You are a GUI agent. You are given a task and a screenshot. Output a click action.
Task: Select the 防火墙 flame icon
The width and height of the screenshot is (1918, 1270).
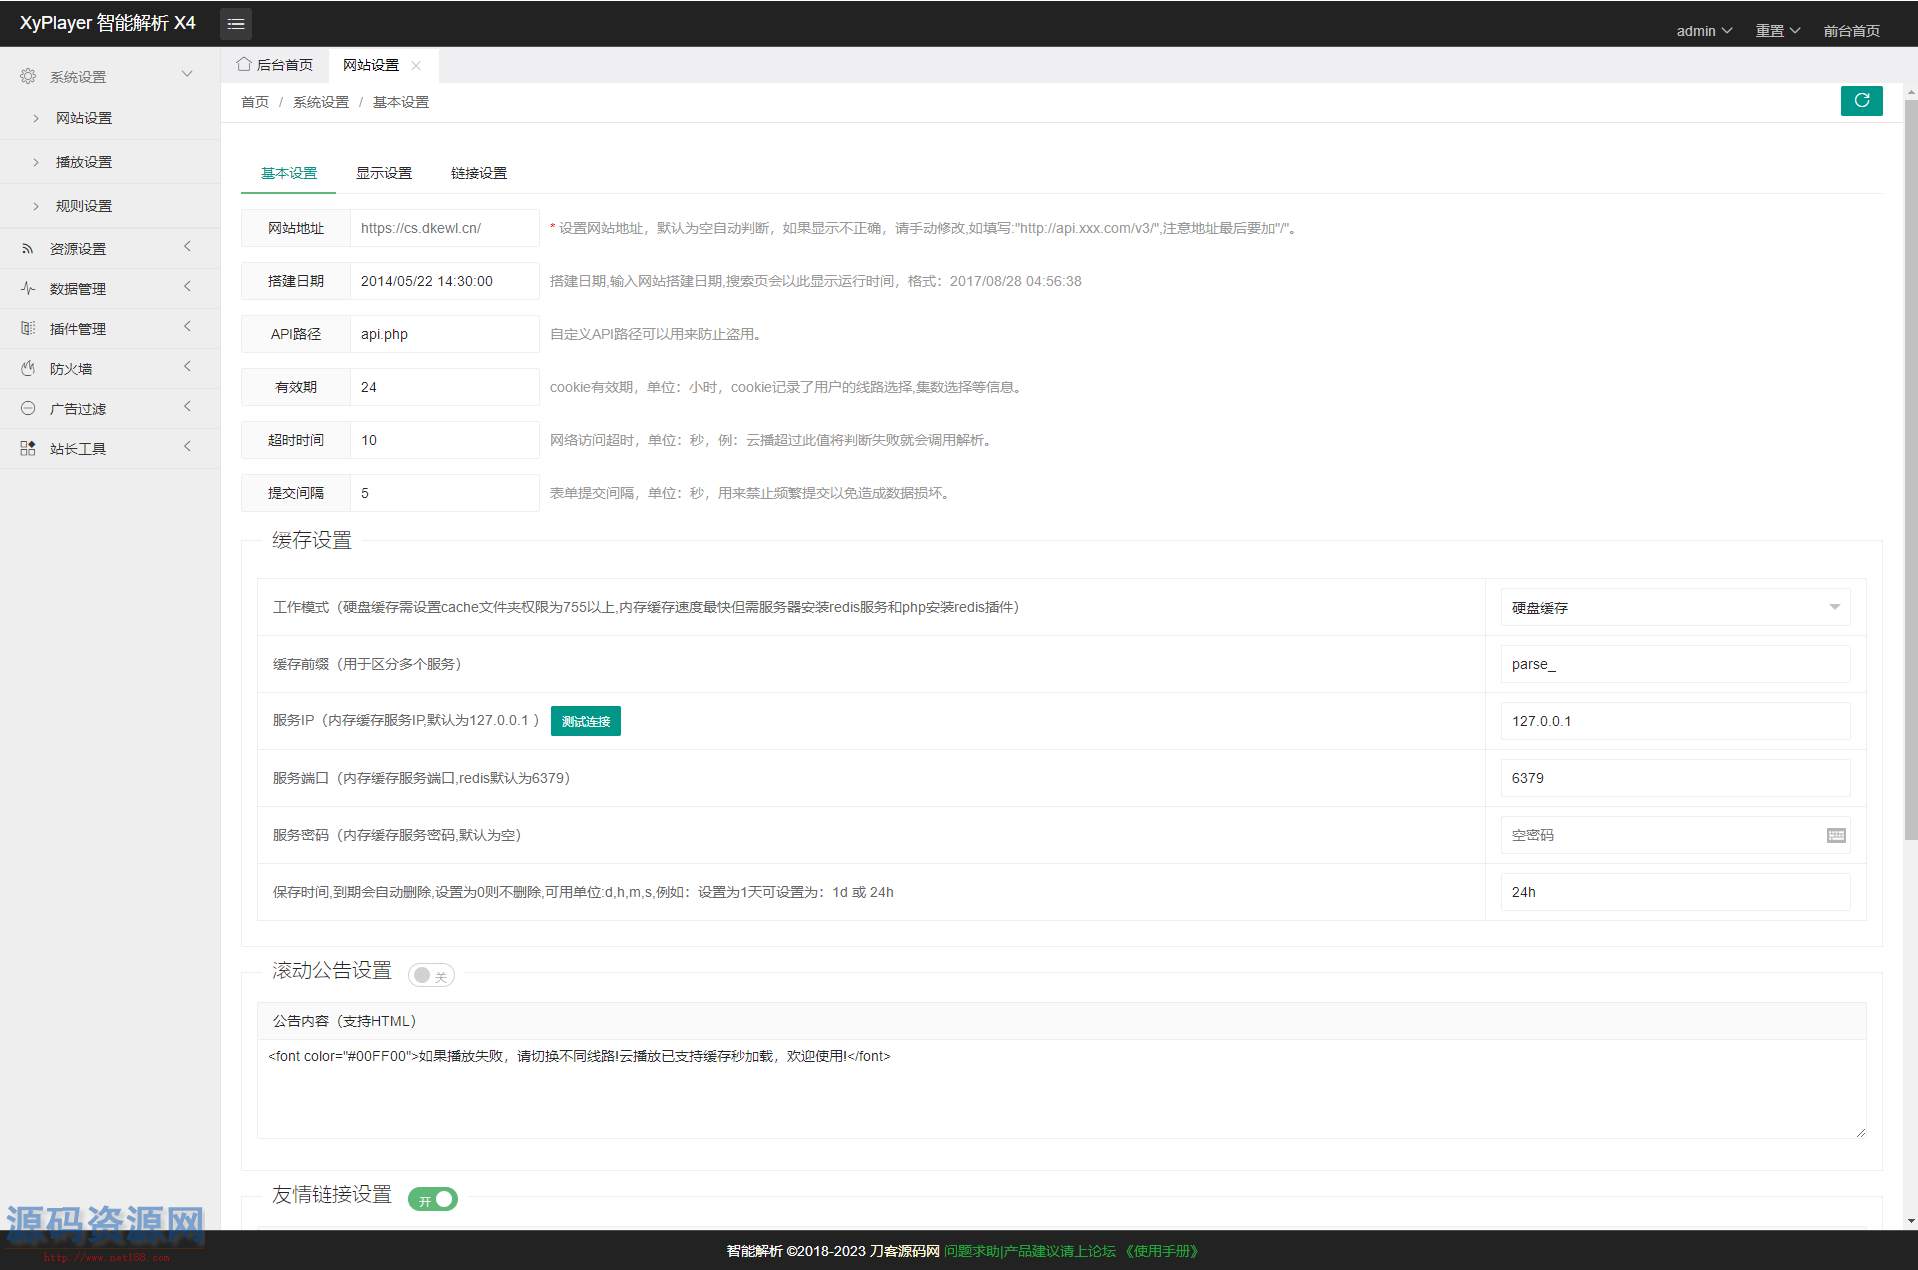pyautogui.click(x=27, y=368)
